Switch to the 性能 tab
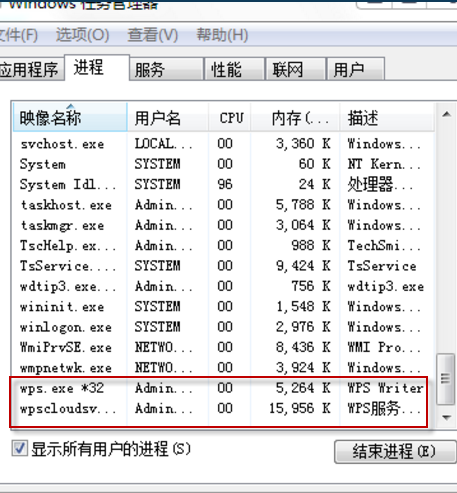The width and height of the screenshot is (457, 493). [234, 69]
